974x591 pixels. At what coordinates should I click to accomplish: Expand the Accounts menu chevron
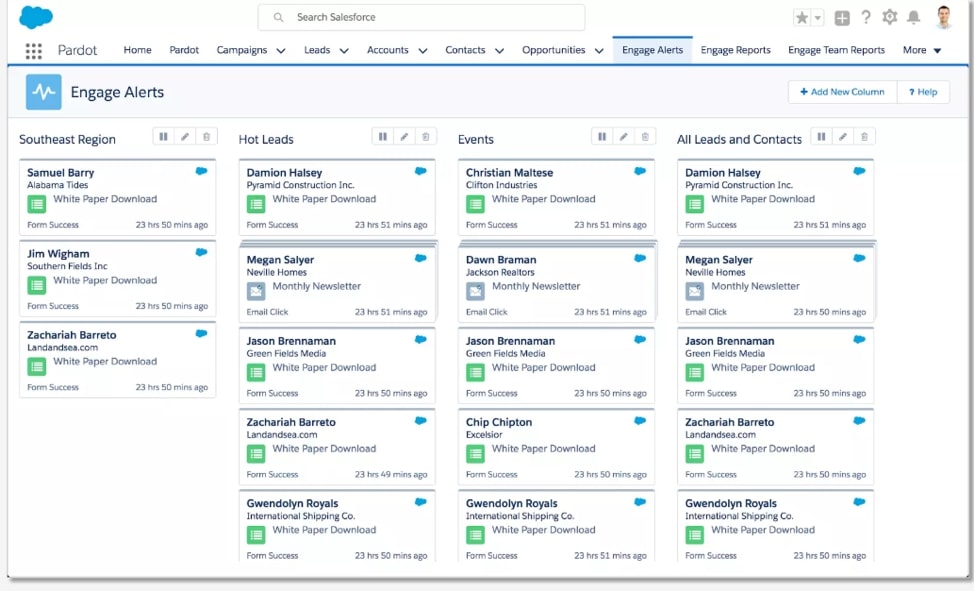pyautogui.click(x=422, y=51)
